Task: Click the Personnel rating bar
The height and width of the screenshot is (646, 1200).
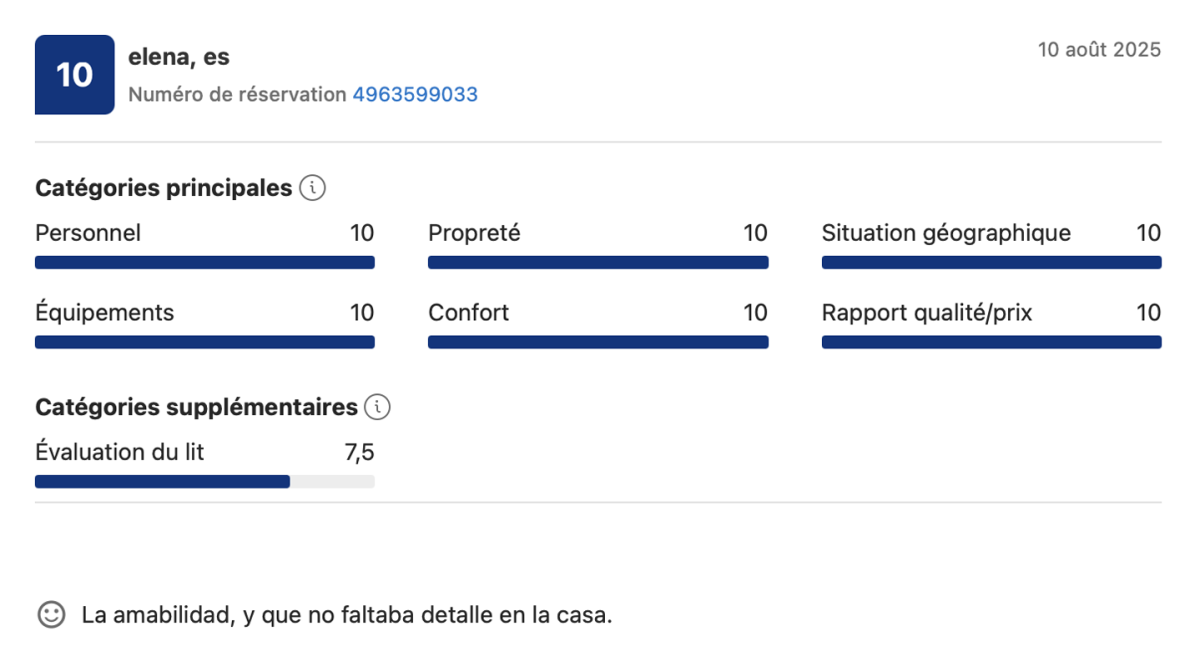Action: (205, 262)
